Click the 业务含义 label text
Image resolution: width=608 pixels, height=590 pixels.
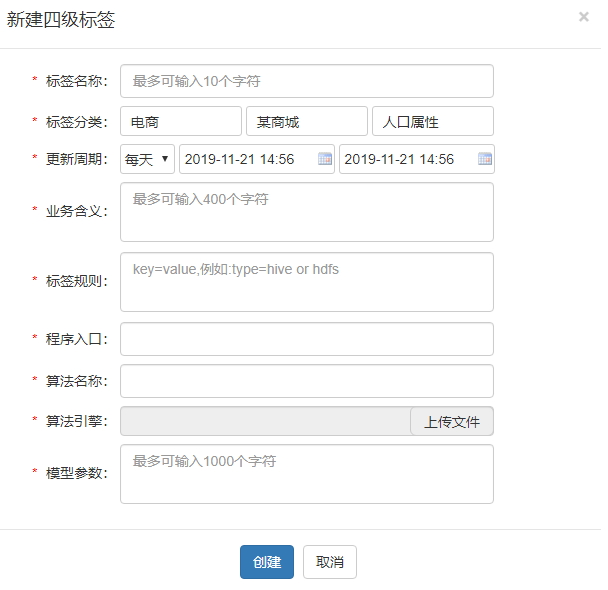(x=76, y=211)
